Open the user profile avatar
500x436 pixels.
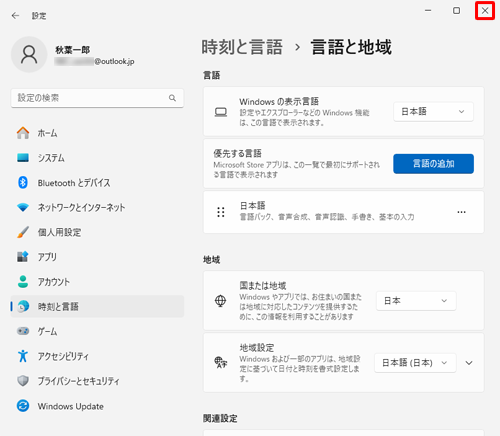click(29, 54)
